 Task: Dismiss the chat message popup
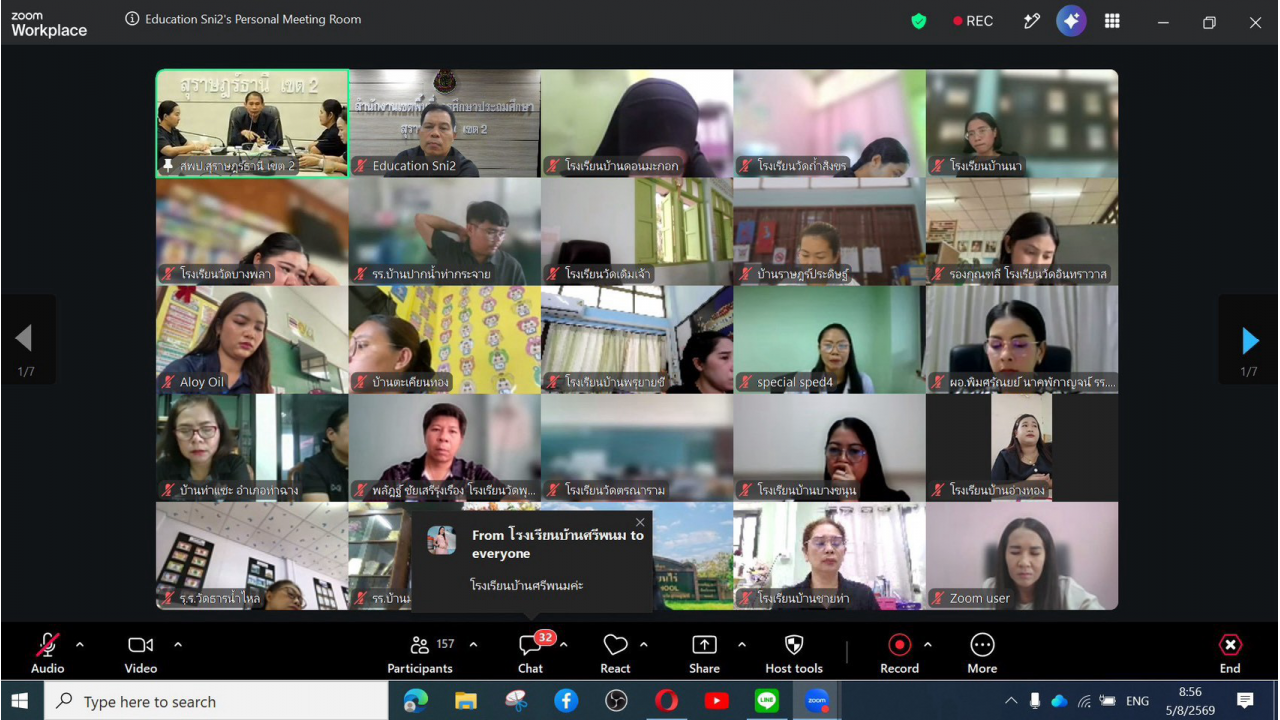640,522
